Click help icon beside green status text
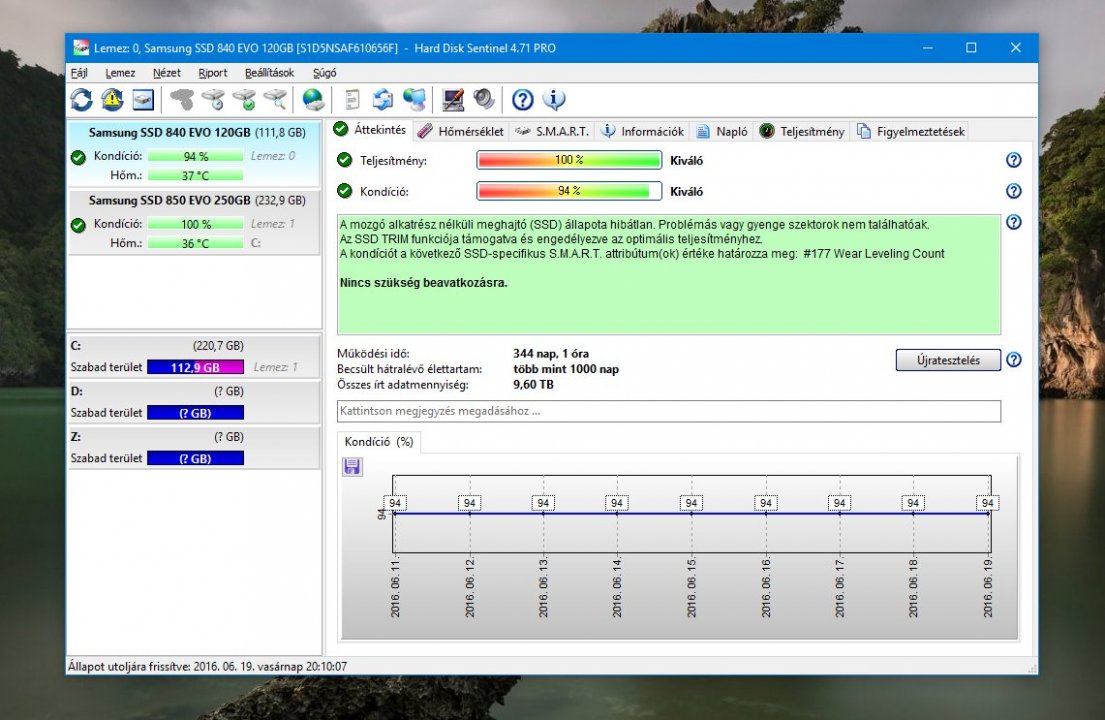Image resolution: width=1105 pixels, height=720 pixels. (1013, 222)
